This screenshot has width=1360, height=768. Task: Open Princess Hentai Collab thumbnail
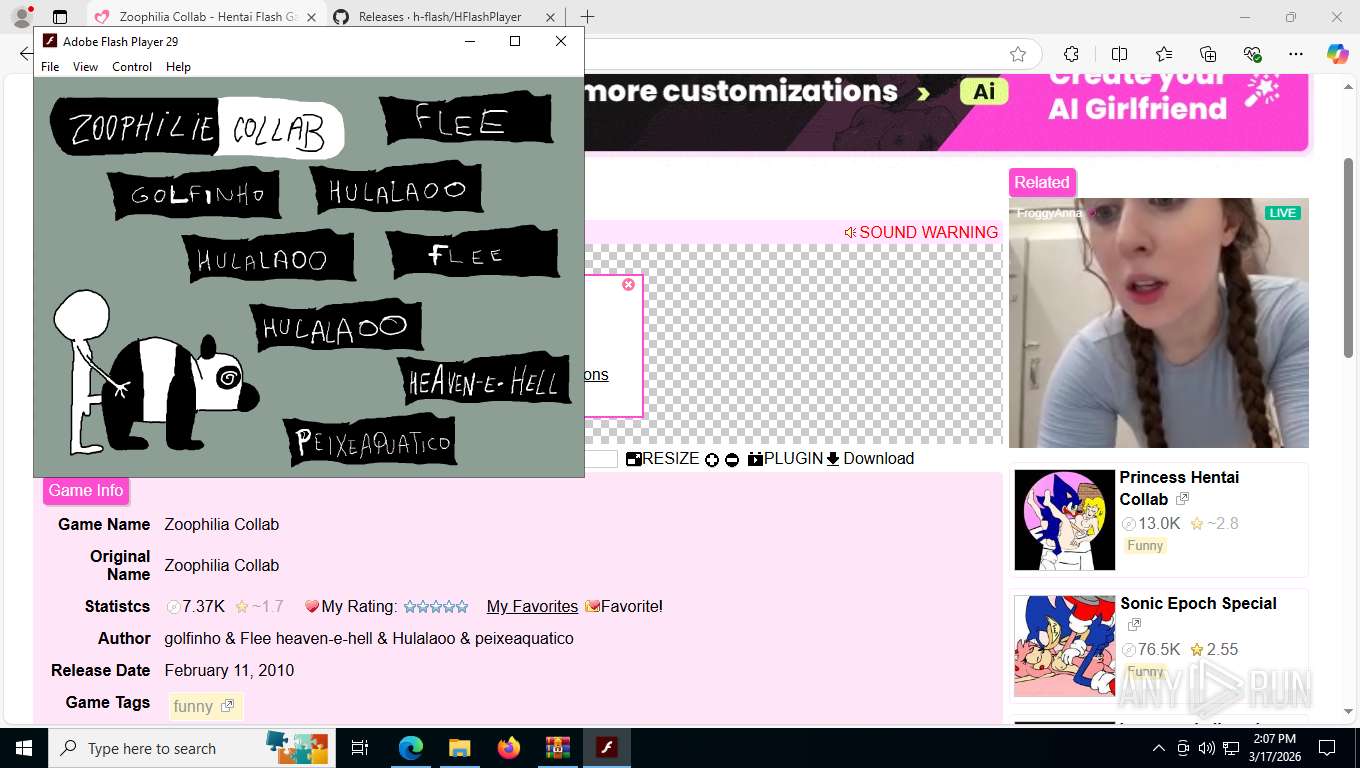pos(1064,520)
